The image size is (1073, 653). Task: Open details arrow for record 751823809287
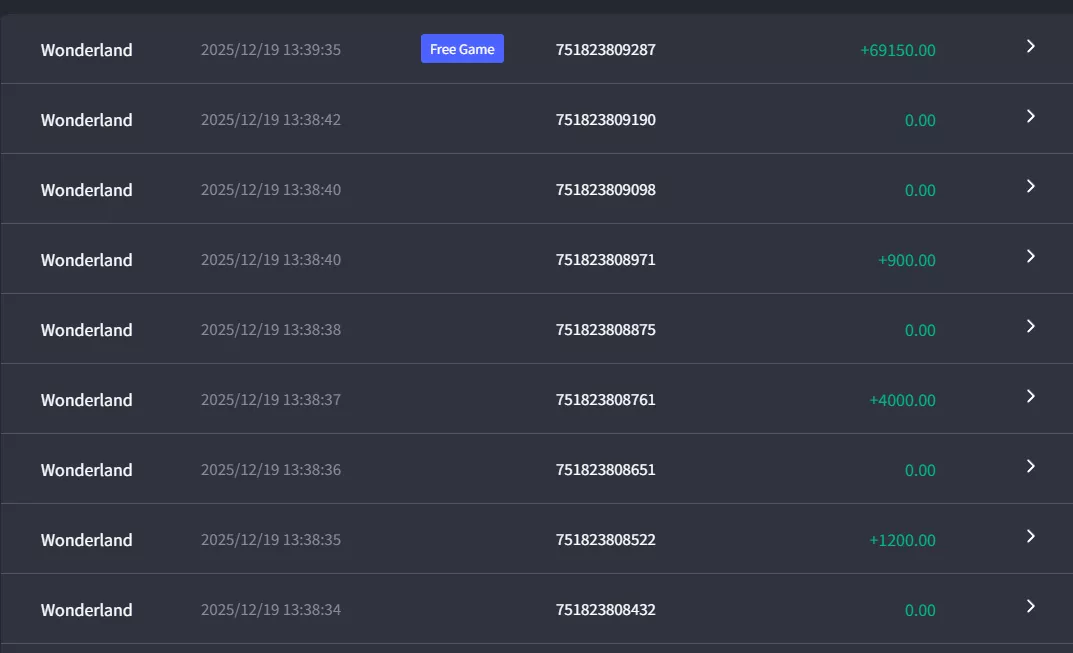1031,46
